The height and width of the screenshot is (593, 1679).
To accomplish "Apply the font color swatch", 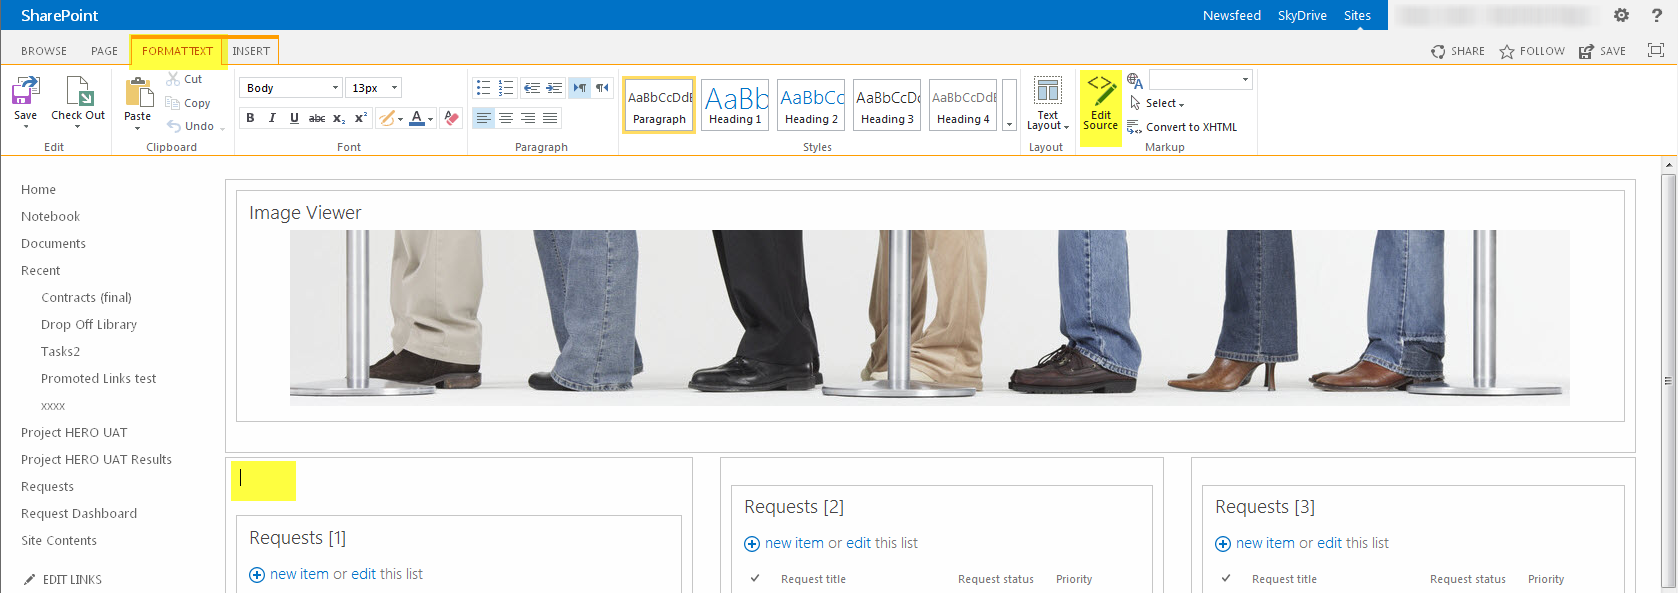I will (x=417, y=118).
